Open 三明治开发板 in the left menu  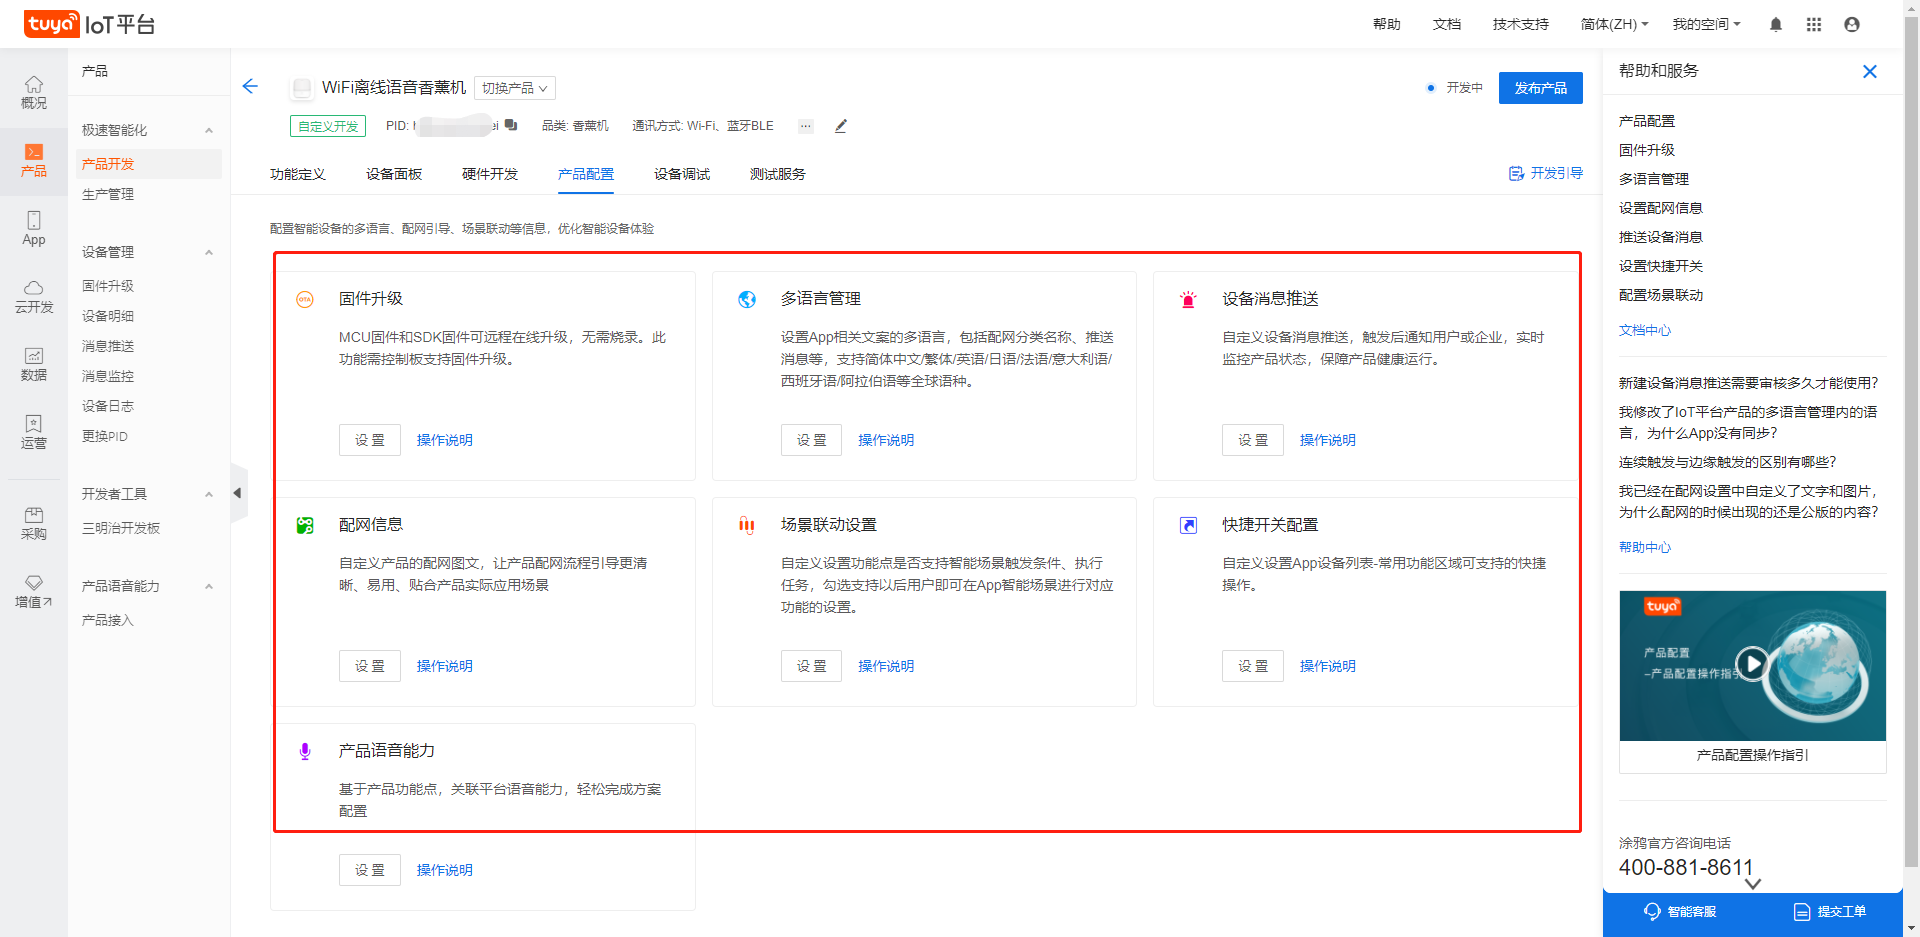(121, 528)
